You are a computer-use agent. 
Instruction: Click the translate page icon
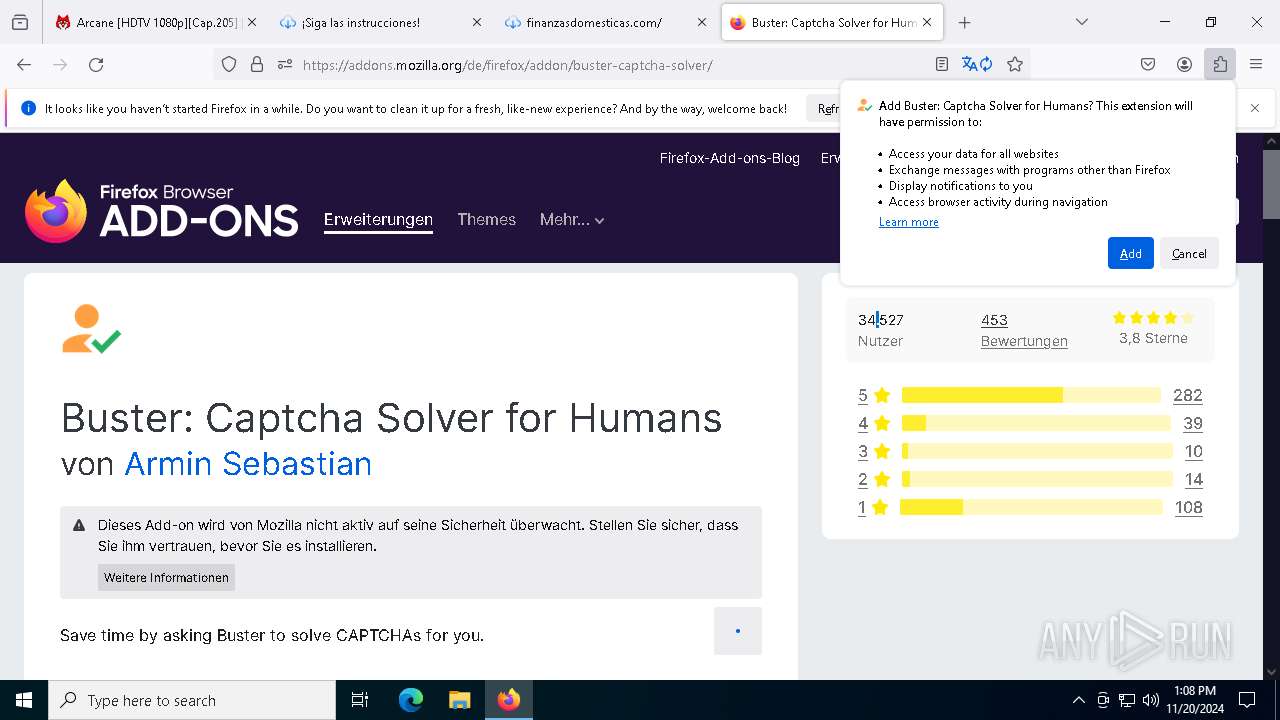[977, 65]
